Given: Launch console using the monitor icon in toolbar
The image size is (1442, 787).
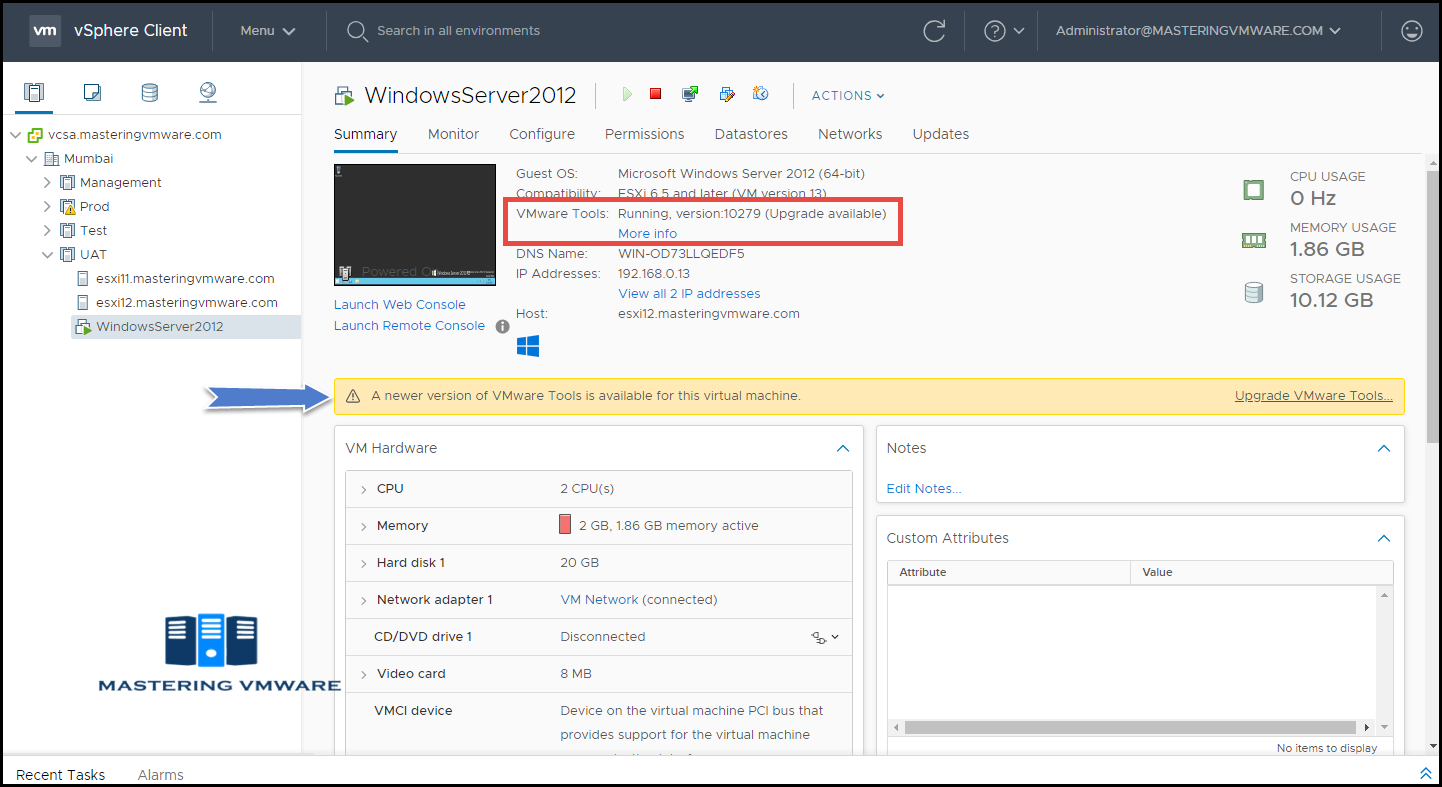Looking at the screenshot, I should 690,94.
